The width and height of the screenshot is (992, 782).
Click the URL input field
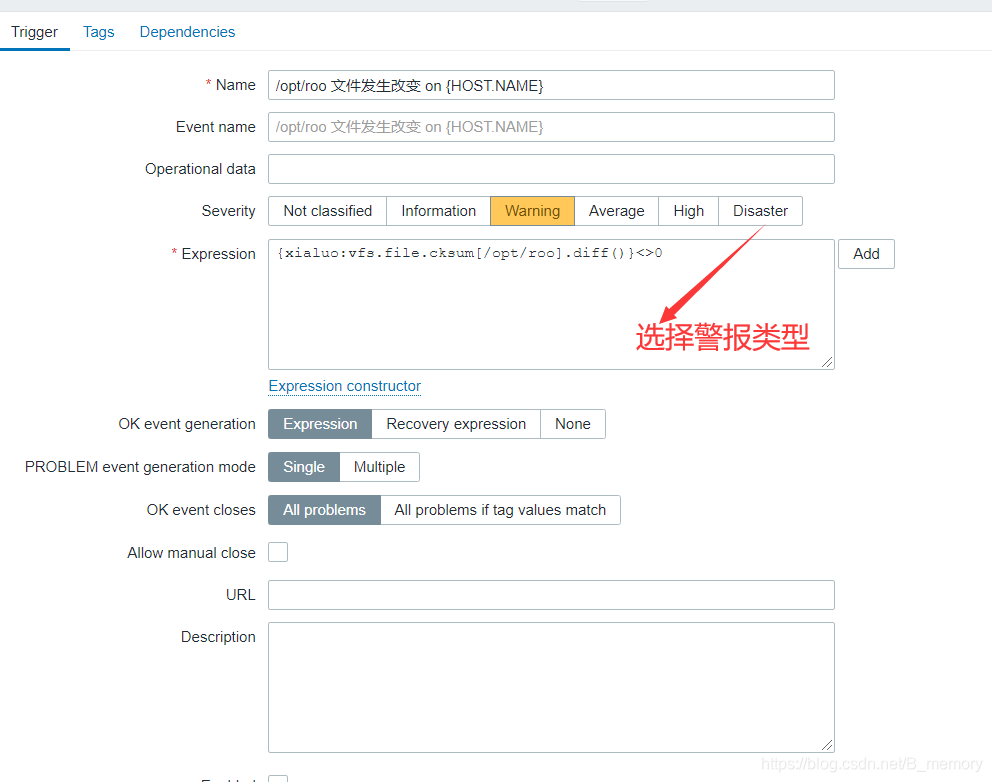coord(551,595)
